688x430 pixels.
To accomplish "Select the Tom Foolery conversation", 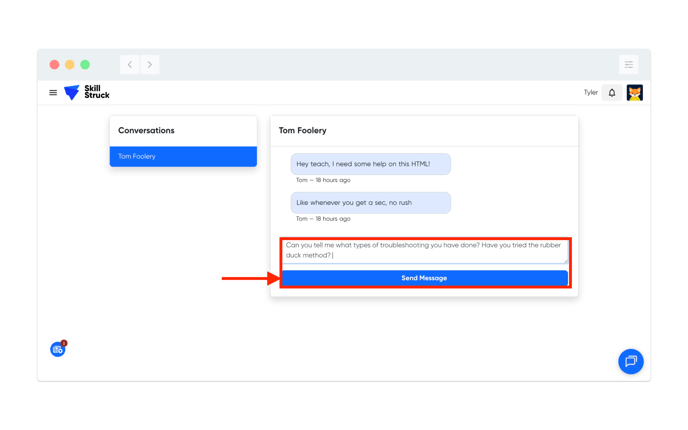I will click(x=183, y=157).
